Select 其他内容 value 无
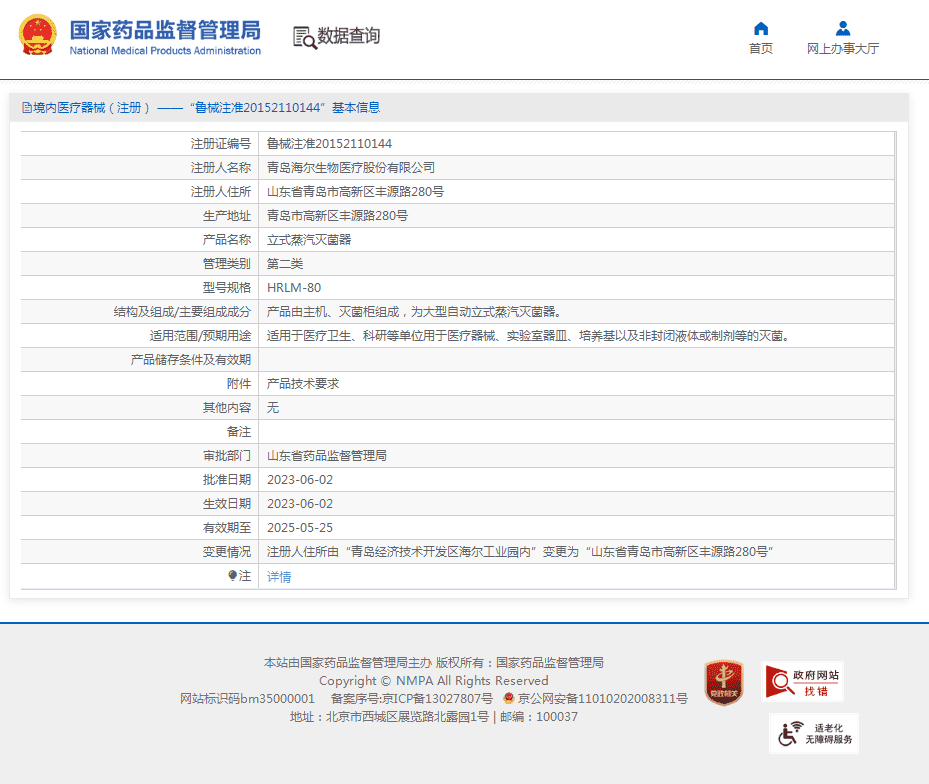The height and width of the screenshot is (784, 929). 273,408
